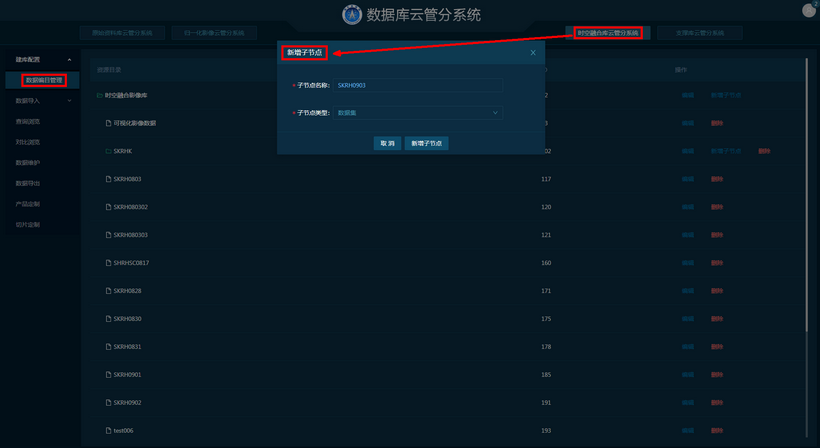Image resolution: width=820 pixels, height=448 pixels.
Task: Click the folder icon beside SKRHK
Action: coord(109,151)
